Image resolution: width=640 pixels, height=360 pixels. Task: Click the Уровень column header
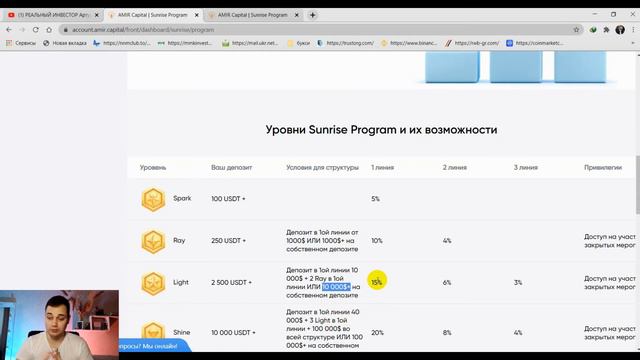(153, 167)
